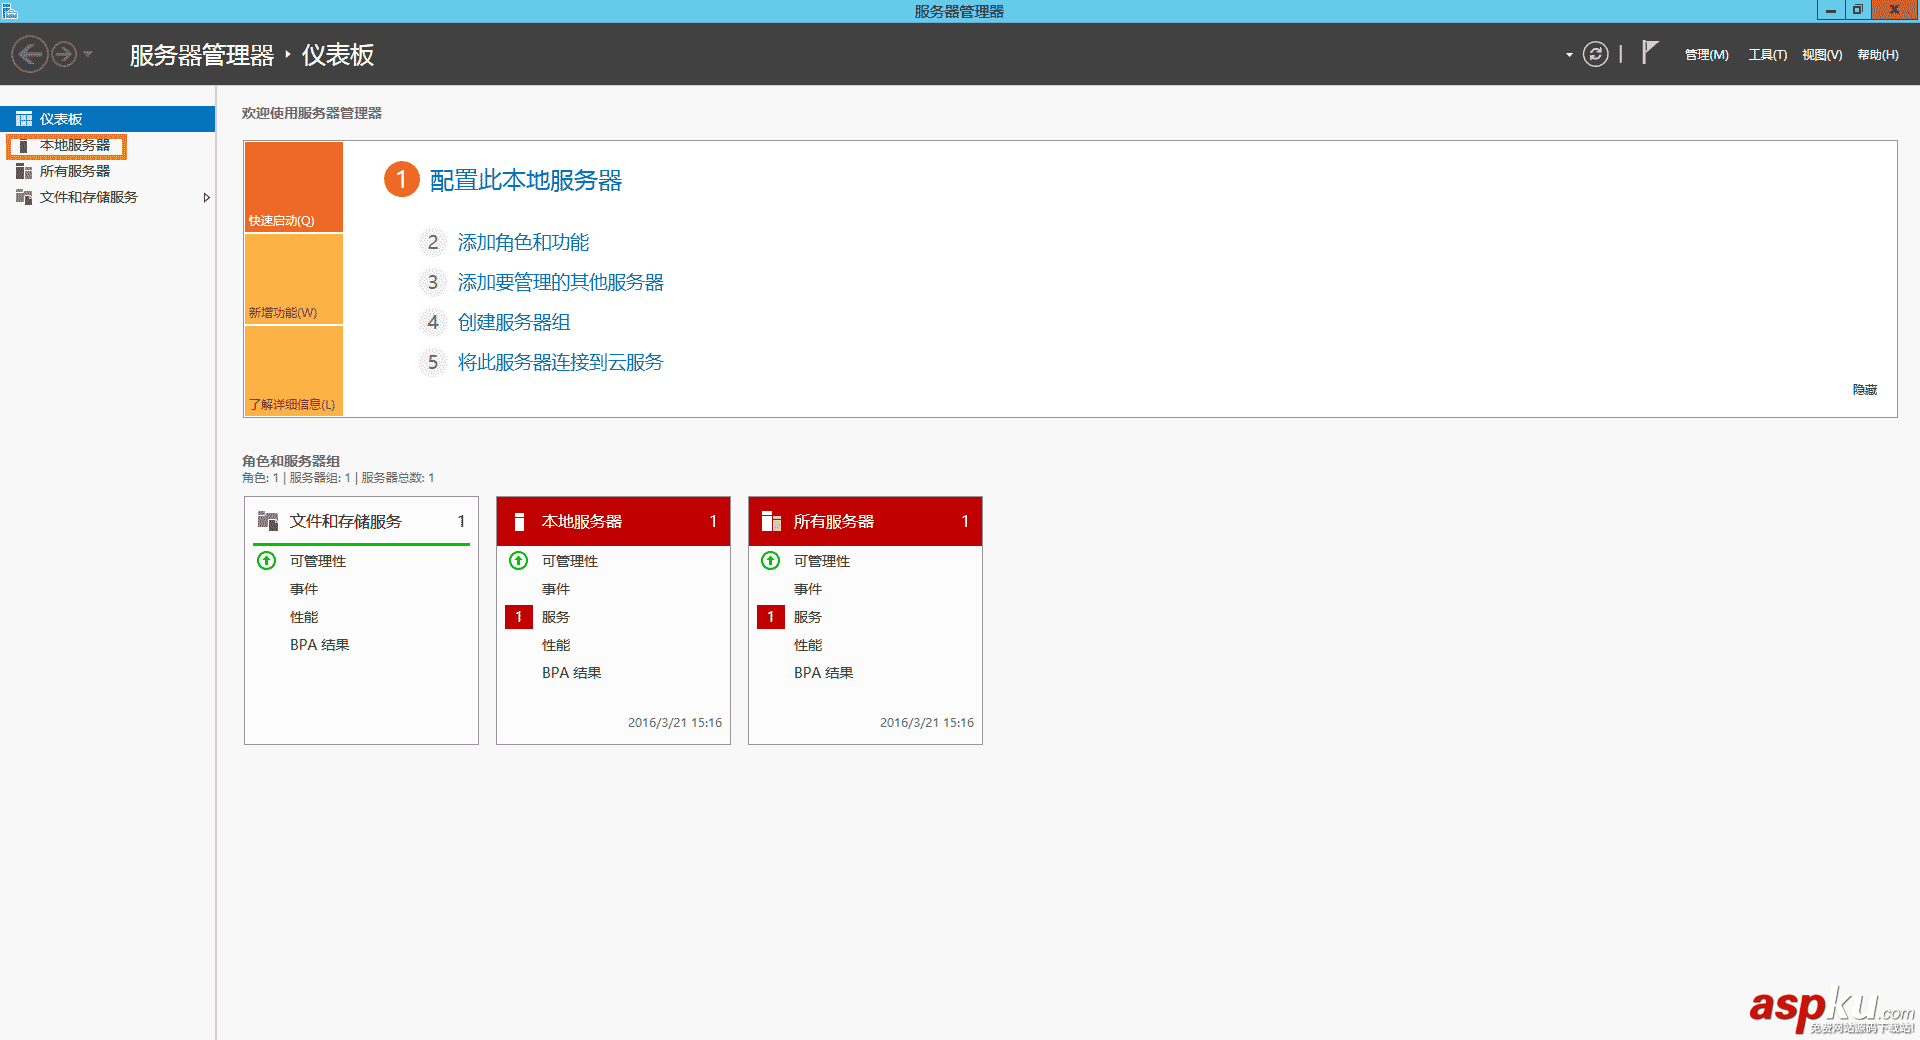This screenshot has height=1040, width=1920.
Task: Click the 仪表板 sidebar icon
Action: [x=24, y=119]
